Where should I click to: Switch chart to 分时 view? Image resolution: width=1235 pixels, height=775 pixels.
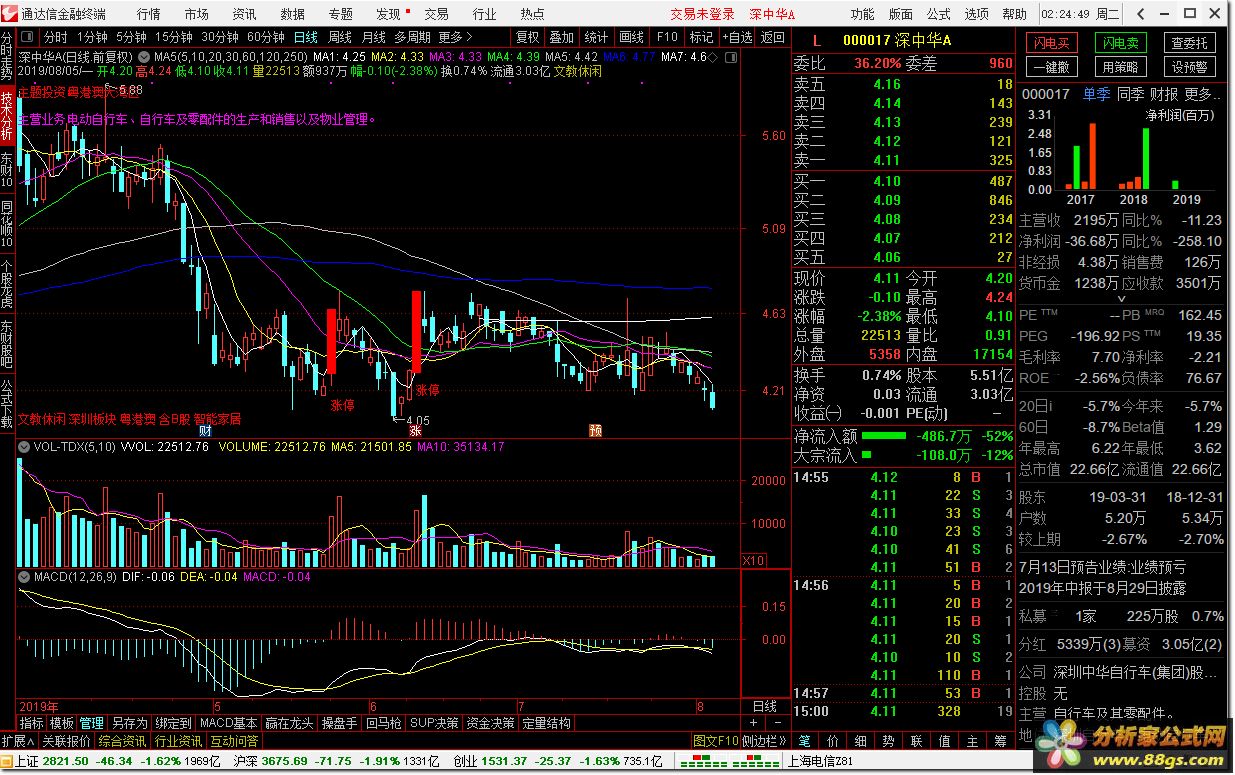(x=56, y=37)
